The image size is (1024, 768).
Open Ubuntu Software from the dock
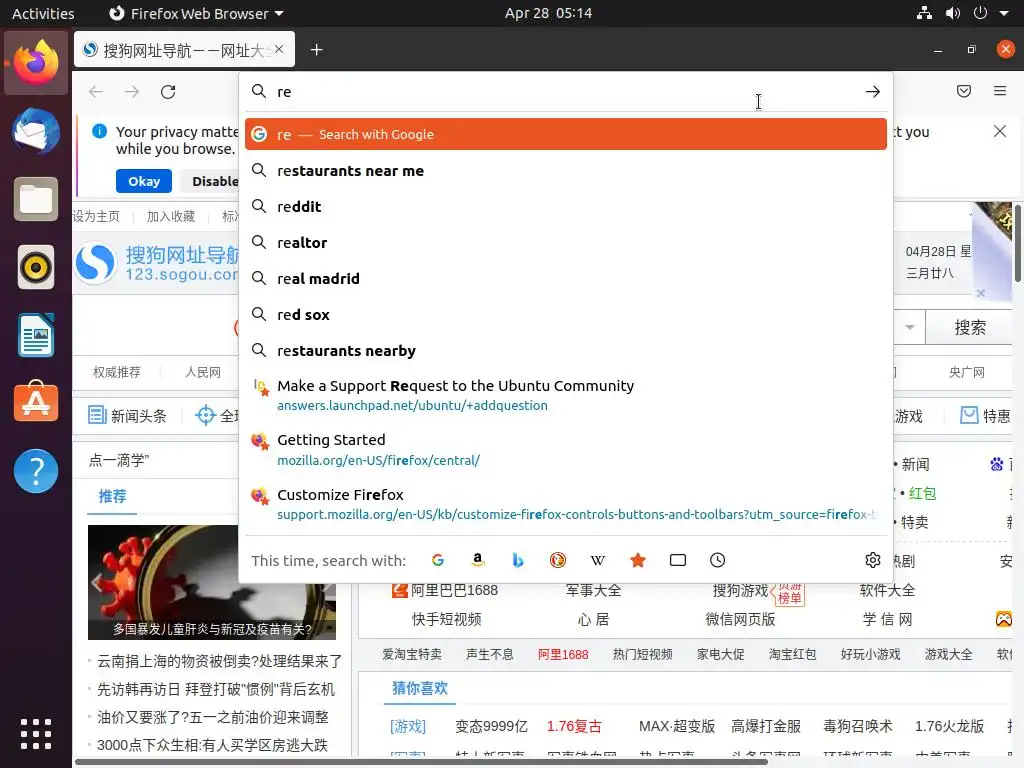tap(36, 402)
